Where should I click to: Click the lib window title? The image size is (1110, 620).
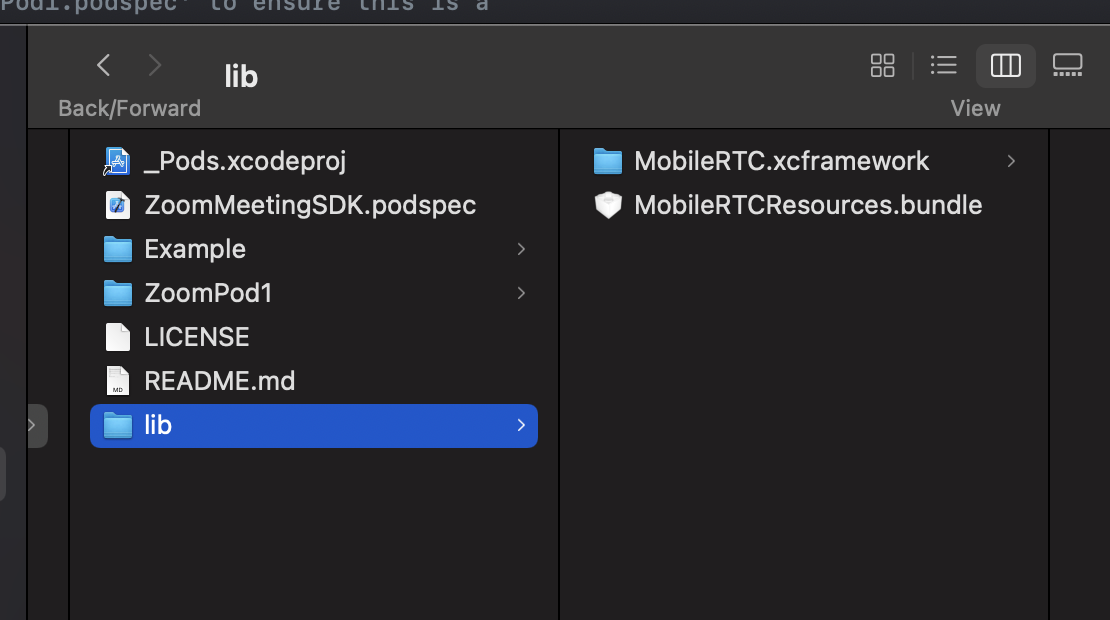click(x=241, y=77)
